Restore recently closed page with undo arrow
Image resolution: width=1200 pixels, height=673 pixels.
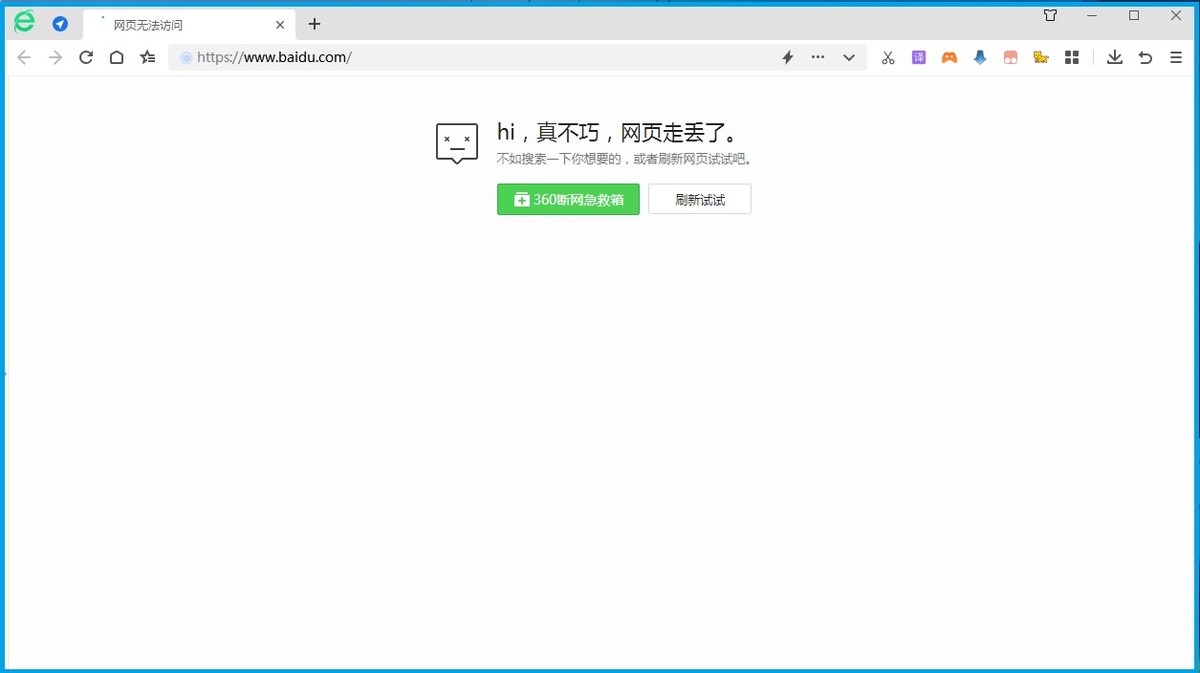coord(1146,58)
